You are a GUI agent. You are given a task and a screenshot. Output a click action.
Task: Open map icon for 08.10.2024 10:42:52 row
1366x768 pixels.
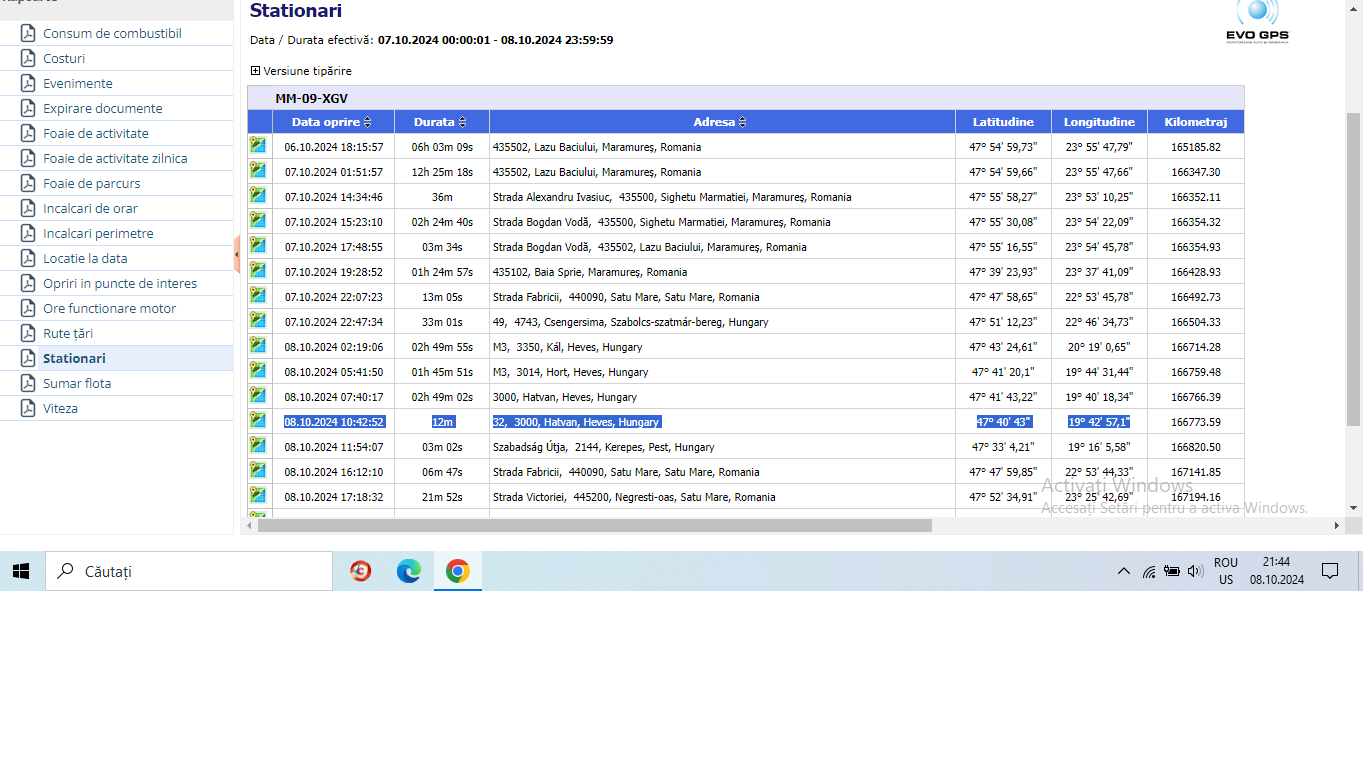click(x=258, y=420)
